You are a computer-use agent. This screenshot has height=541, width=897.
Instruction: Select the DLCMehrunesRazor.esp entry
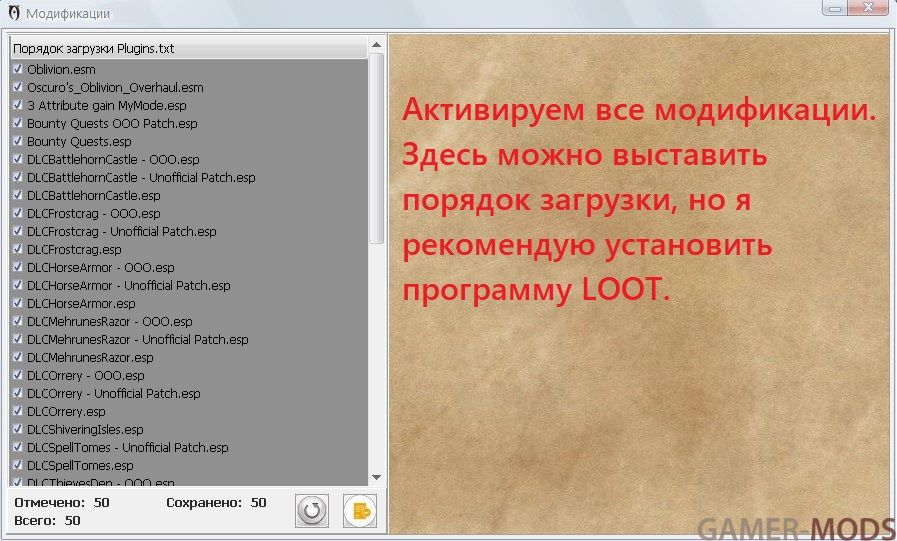point(90,357)
